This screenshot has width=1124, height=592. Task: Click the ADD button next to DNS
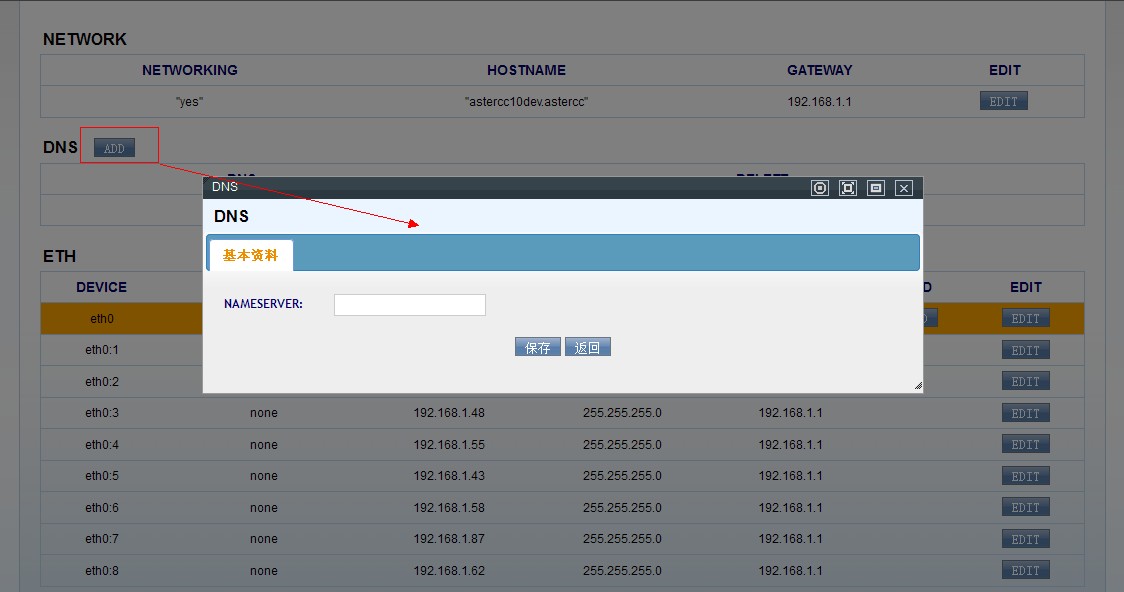[x=114, y=148]
